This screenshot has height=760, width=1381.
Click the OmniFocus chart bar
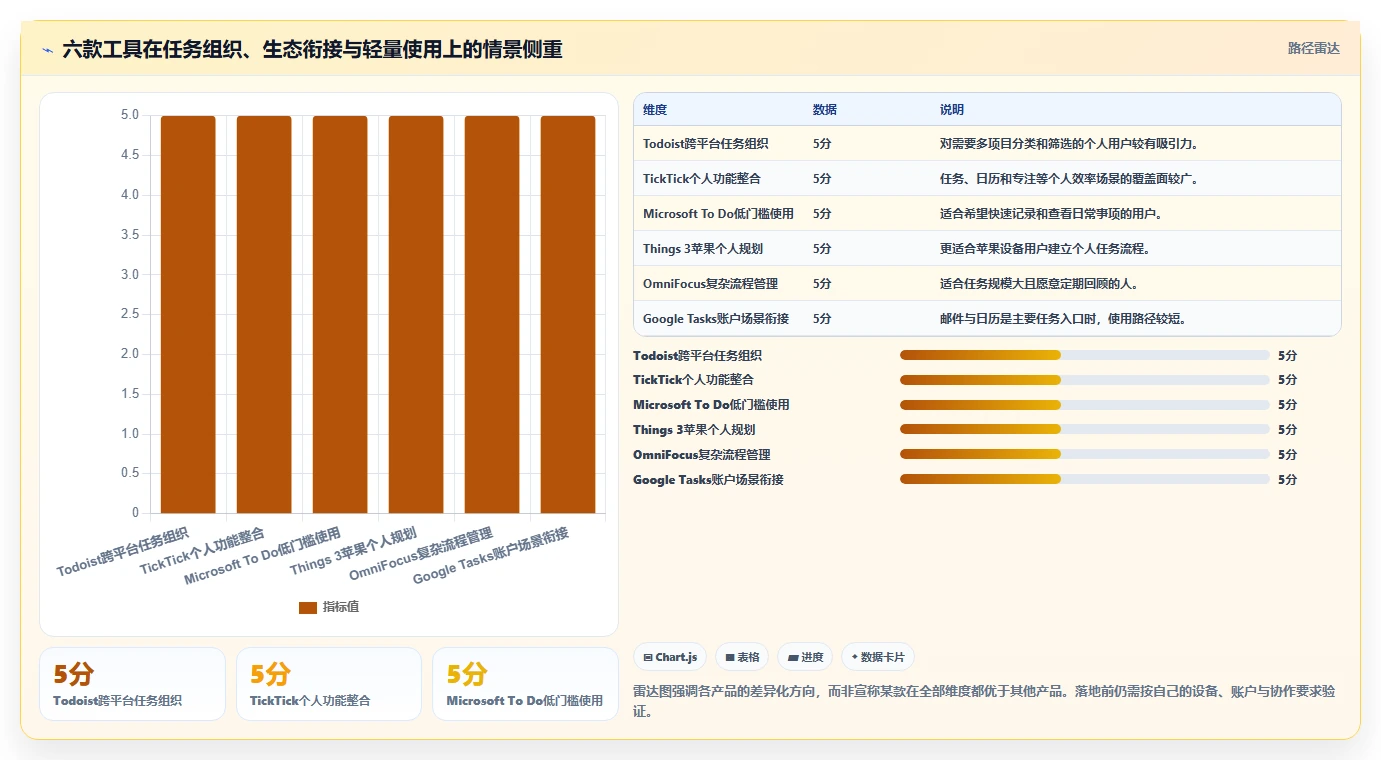492,315
